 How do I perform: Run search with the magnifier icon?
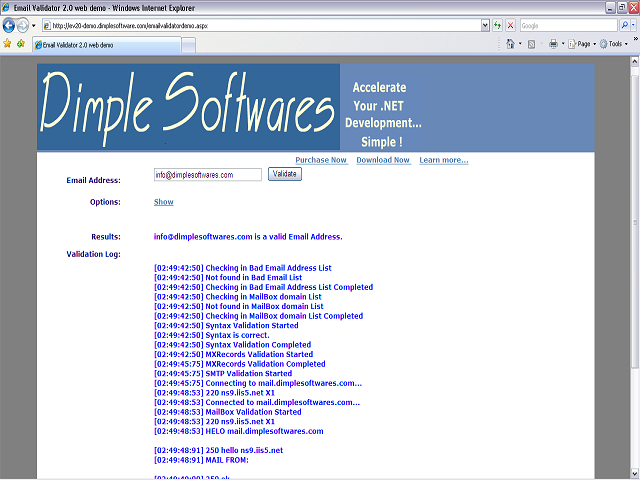[x=624, y=26]
